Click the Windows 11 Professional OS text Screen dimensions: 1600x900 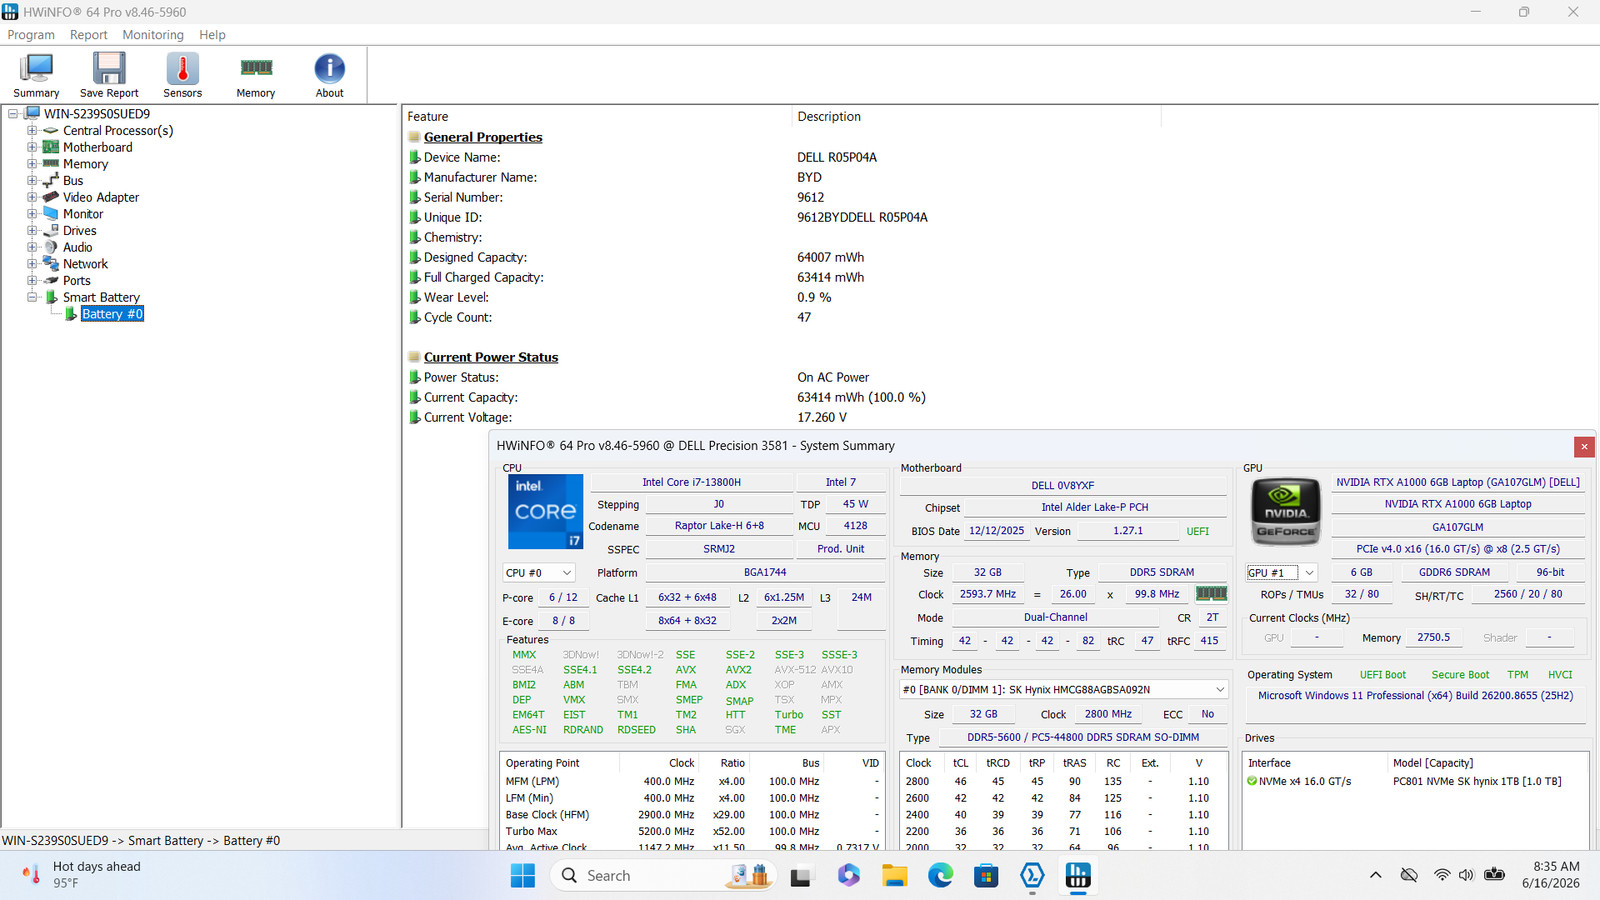click(x=1416, y=696)
